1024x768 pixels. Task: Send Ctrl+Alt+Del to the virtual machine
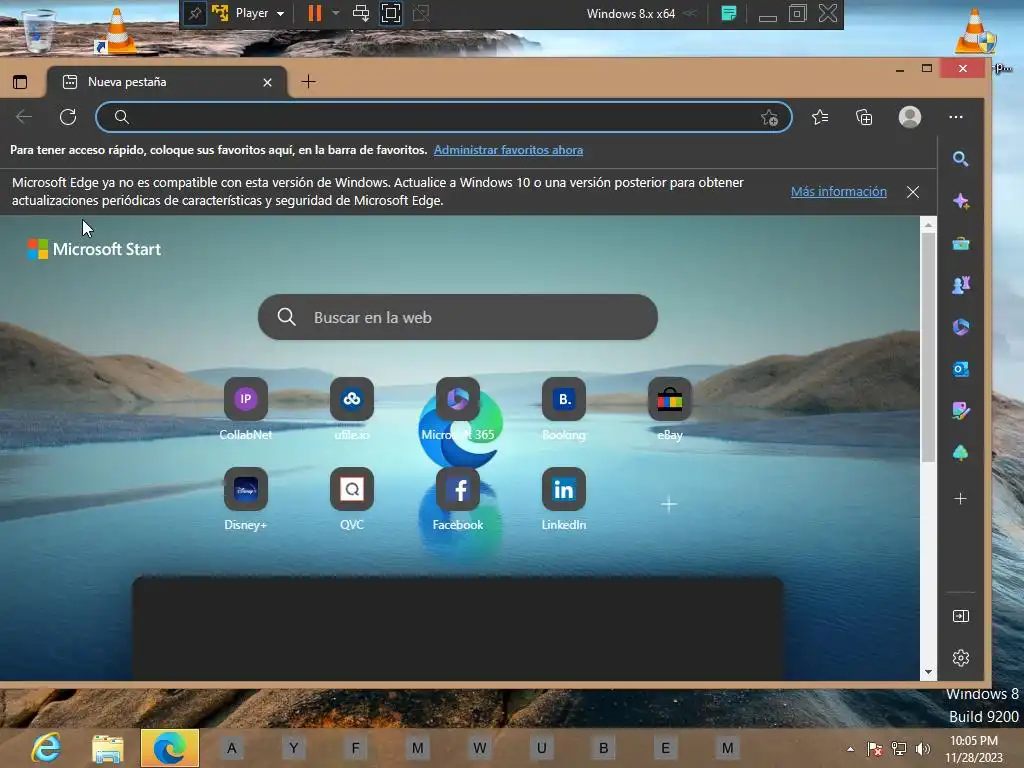pos(360,13)
